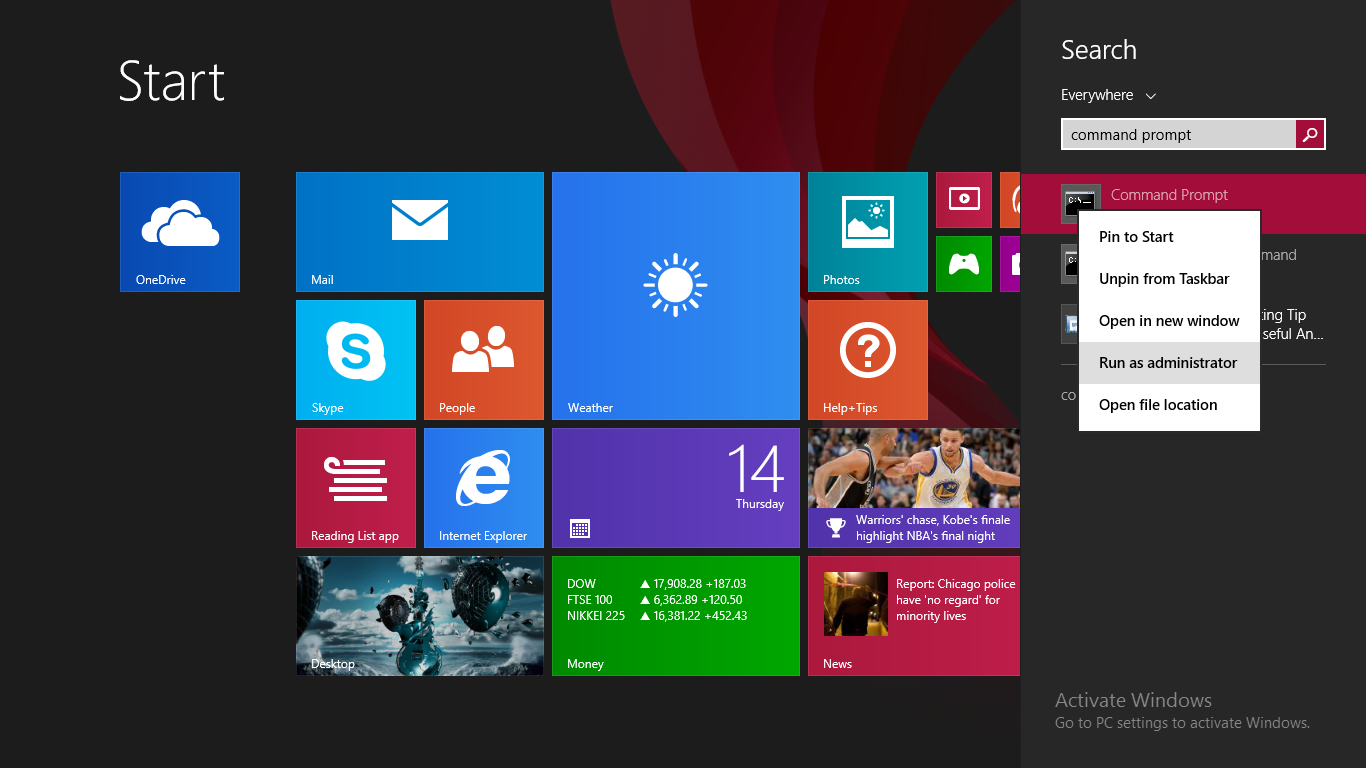Select Pin to Start

click(1135, 236)
